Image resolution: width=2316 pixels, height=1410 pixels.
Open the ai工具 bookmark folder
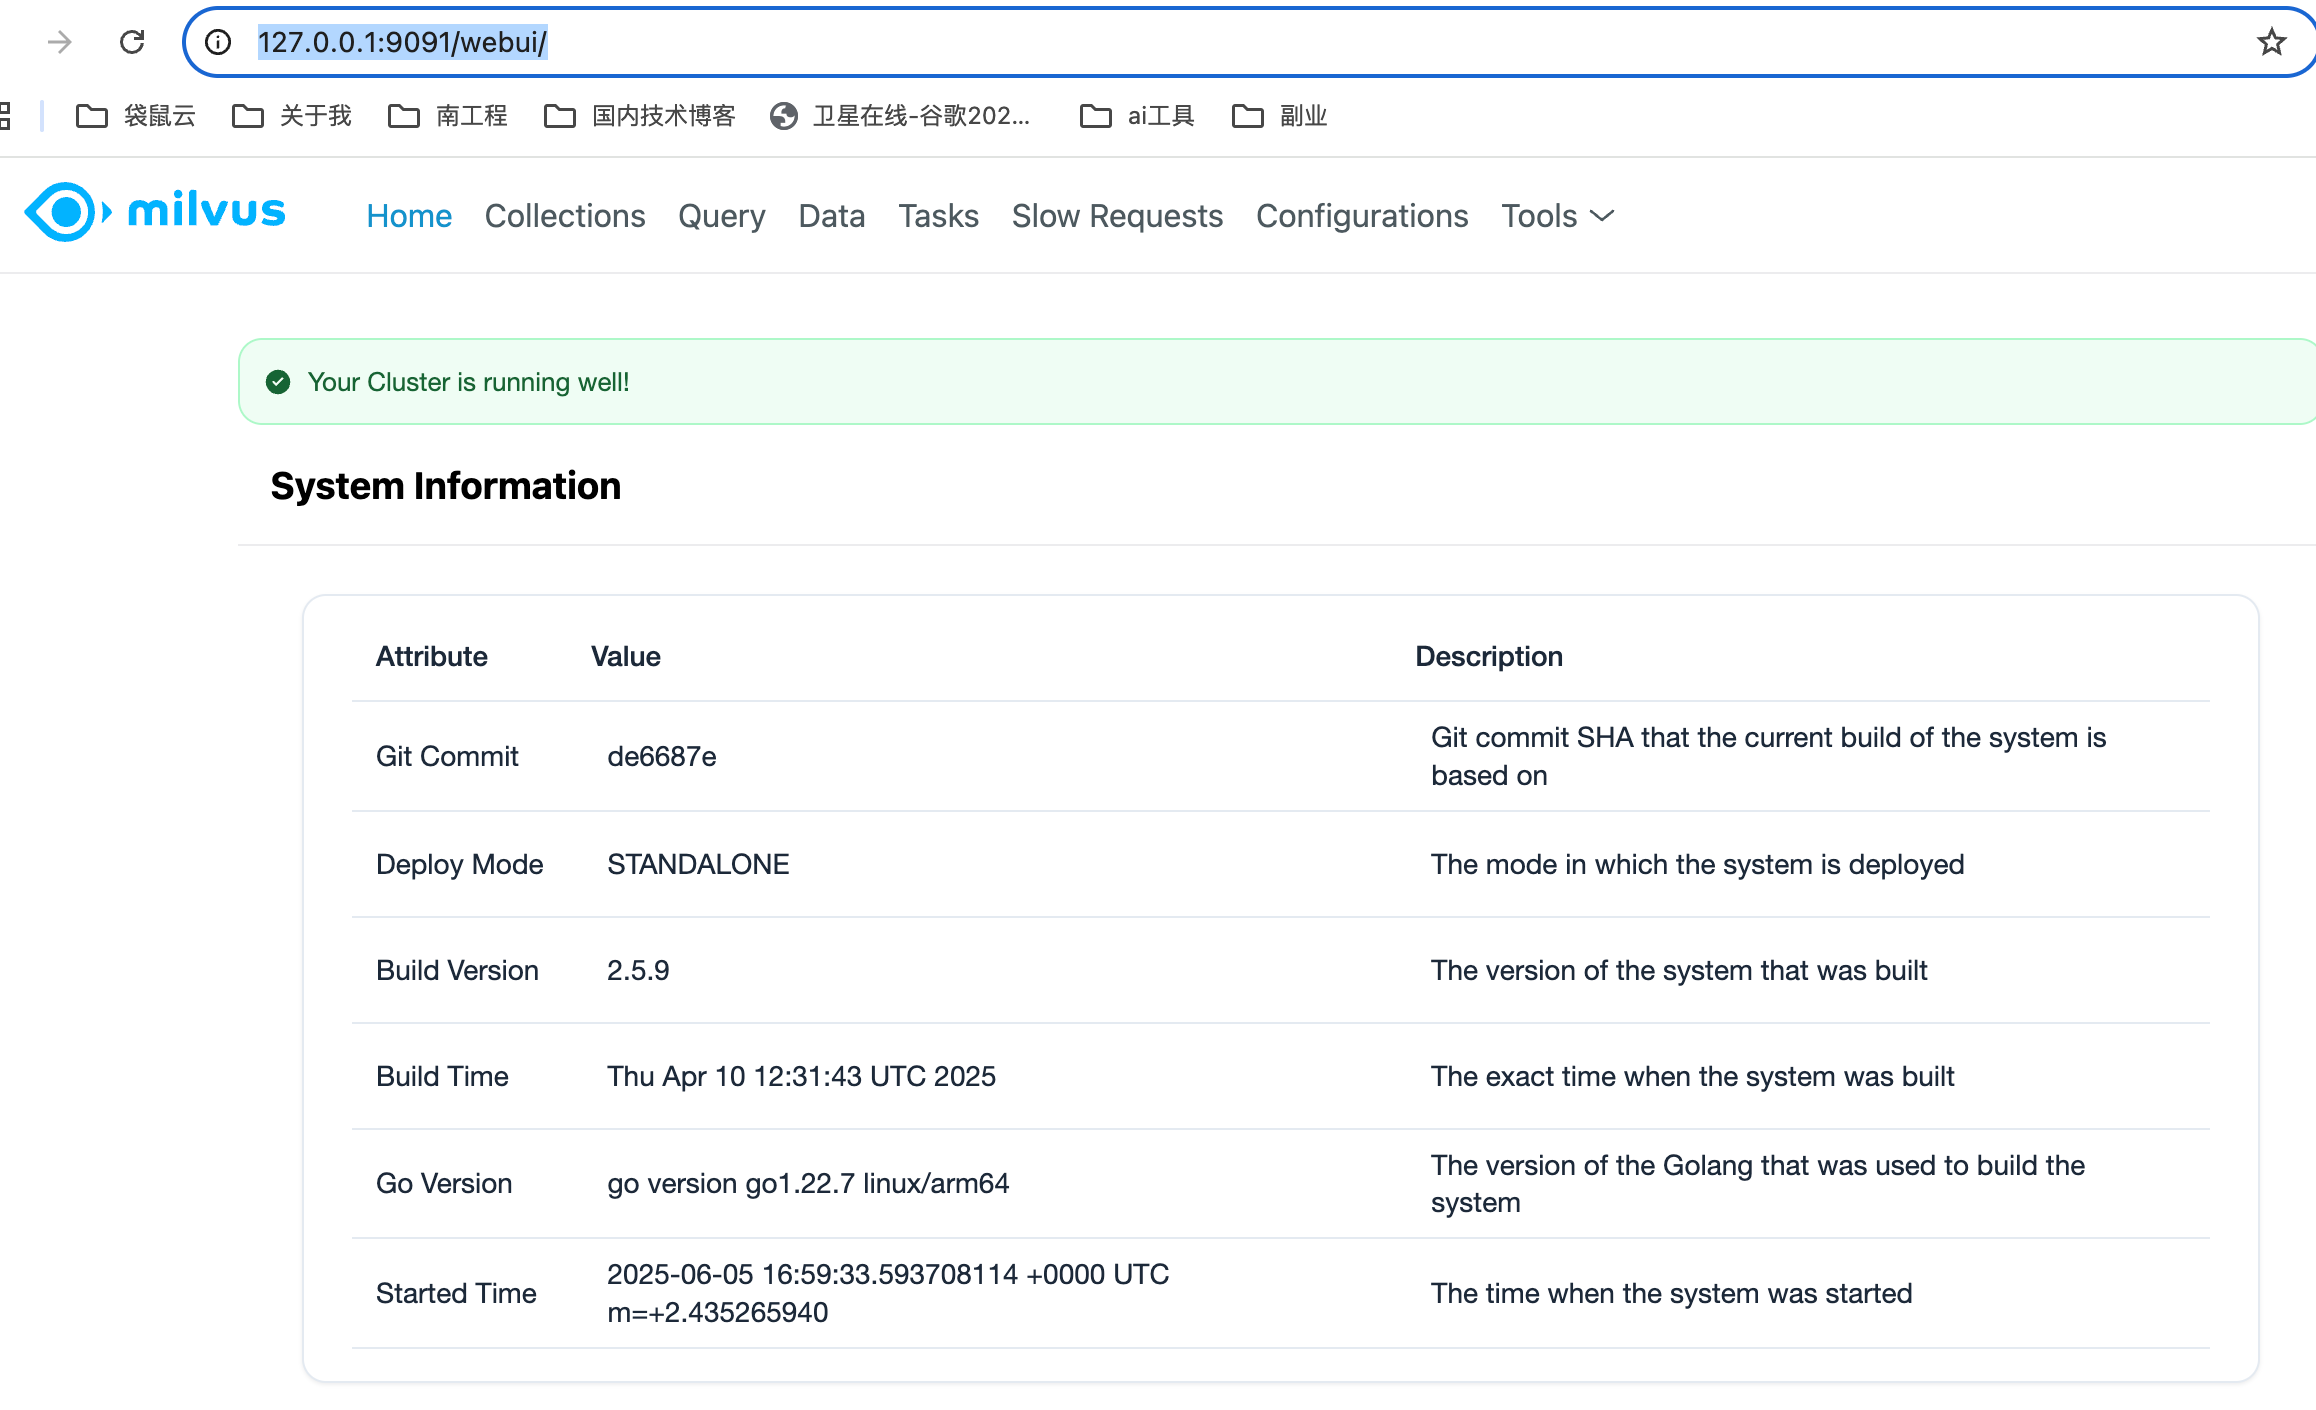pyautogui.click(x=1138, y=116)
